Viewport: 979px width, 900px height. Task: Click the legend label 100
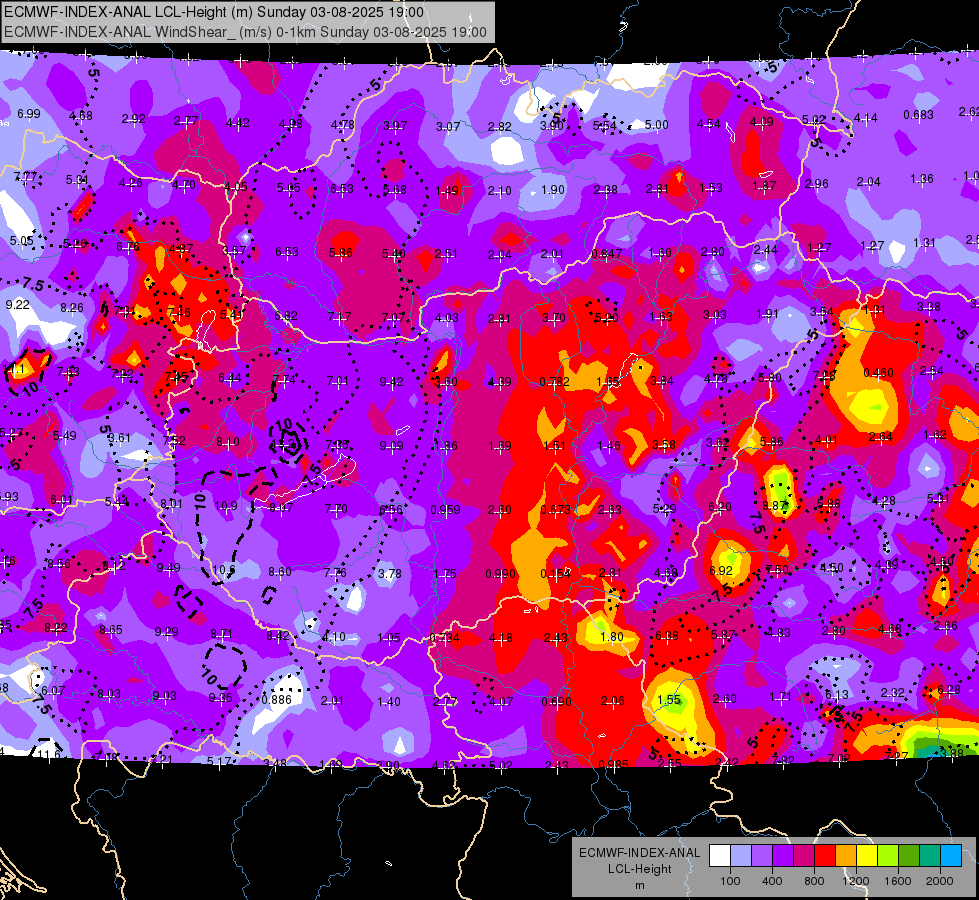(x=730, y=881)
